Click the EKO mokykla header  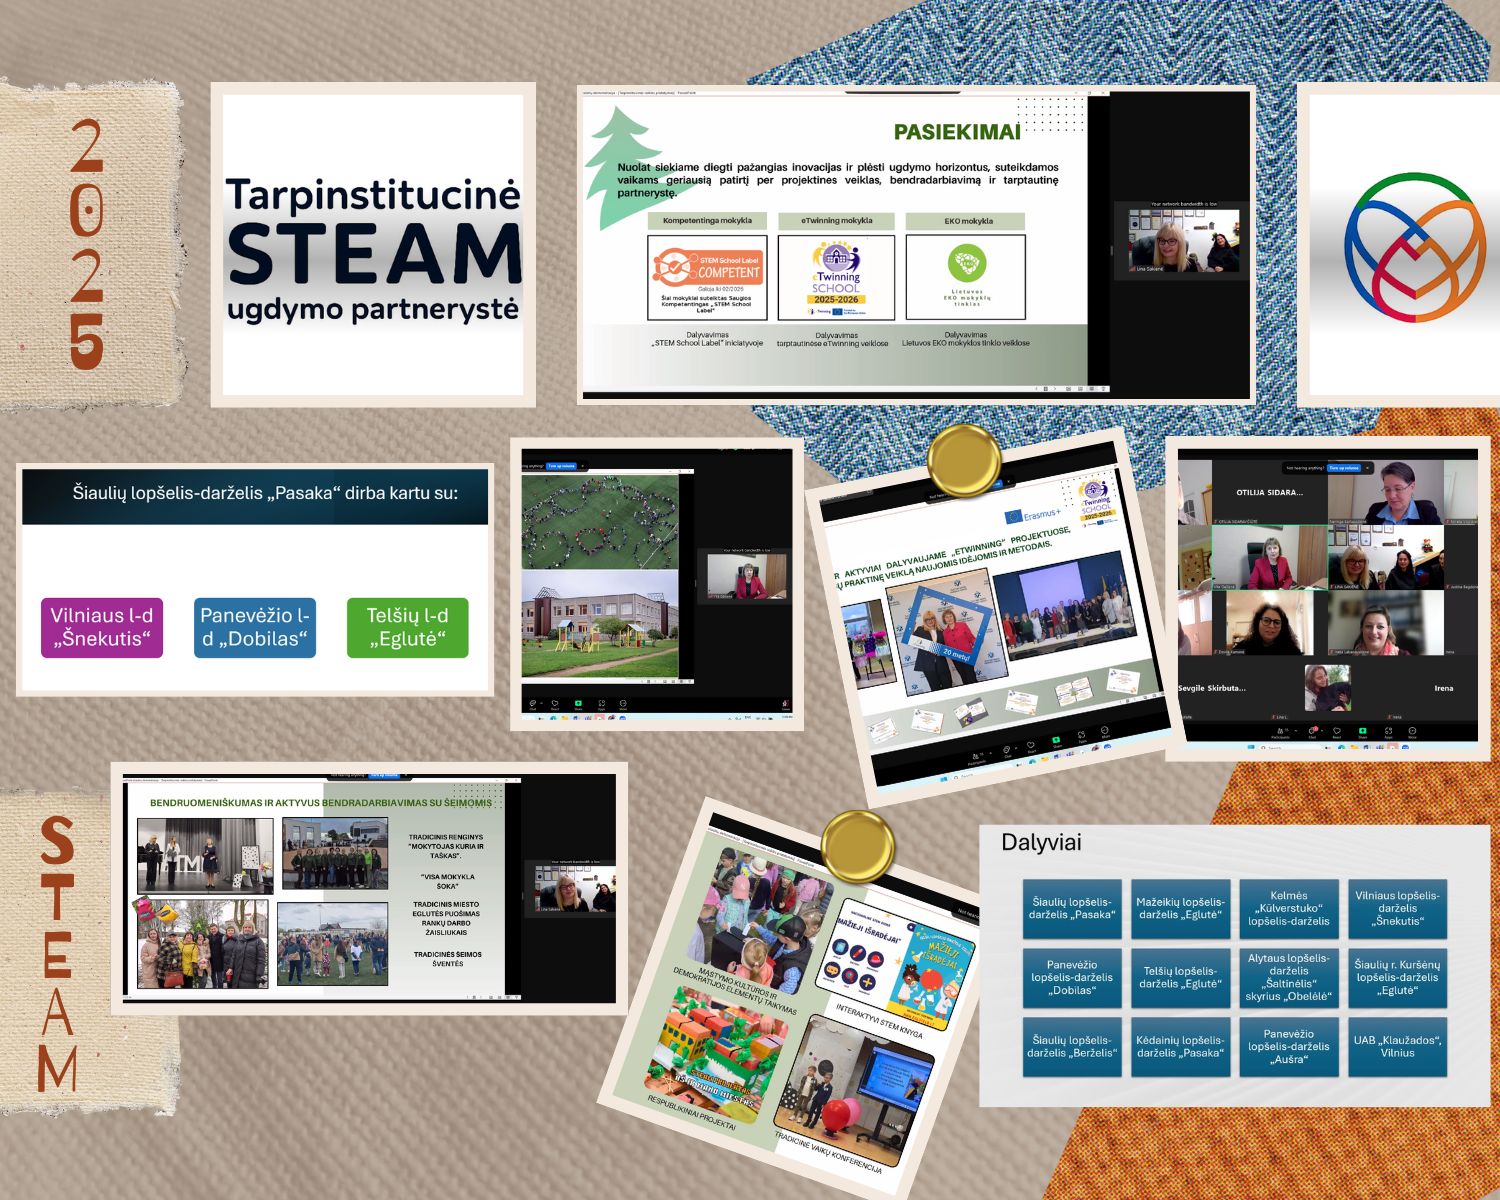pos(966,221)
